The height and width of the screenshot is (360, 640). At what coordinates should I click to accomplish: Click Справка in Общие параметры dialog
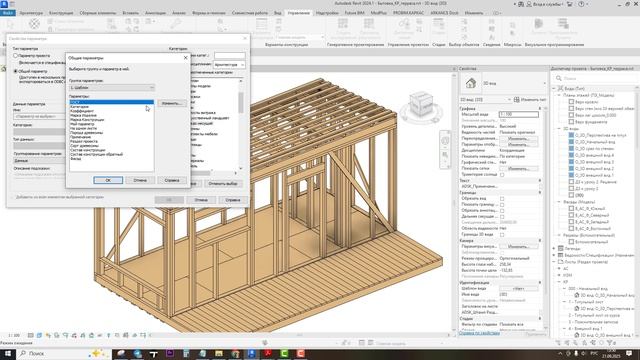pos(172,180)
